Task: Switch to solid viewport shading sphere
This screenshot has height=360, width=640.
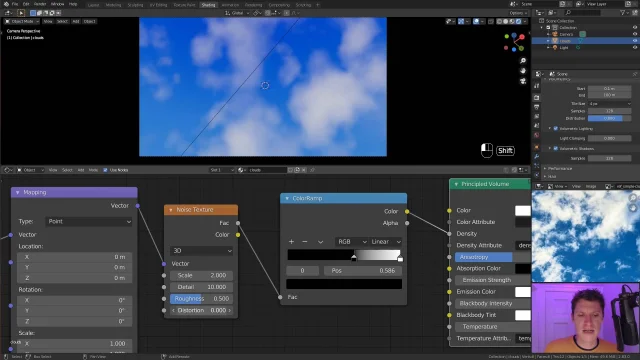Action: [506, 21]
